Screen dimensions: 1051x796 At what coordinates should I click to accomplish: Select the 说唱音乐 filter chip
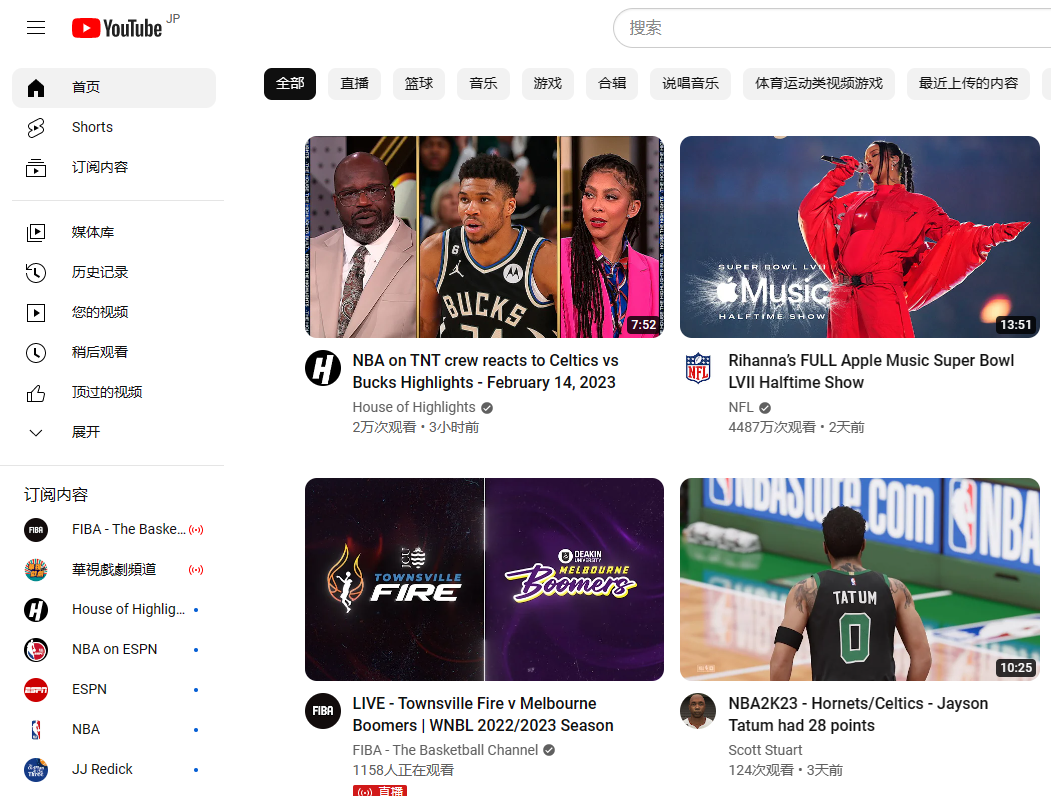(690, 84)
